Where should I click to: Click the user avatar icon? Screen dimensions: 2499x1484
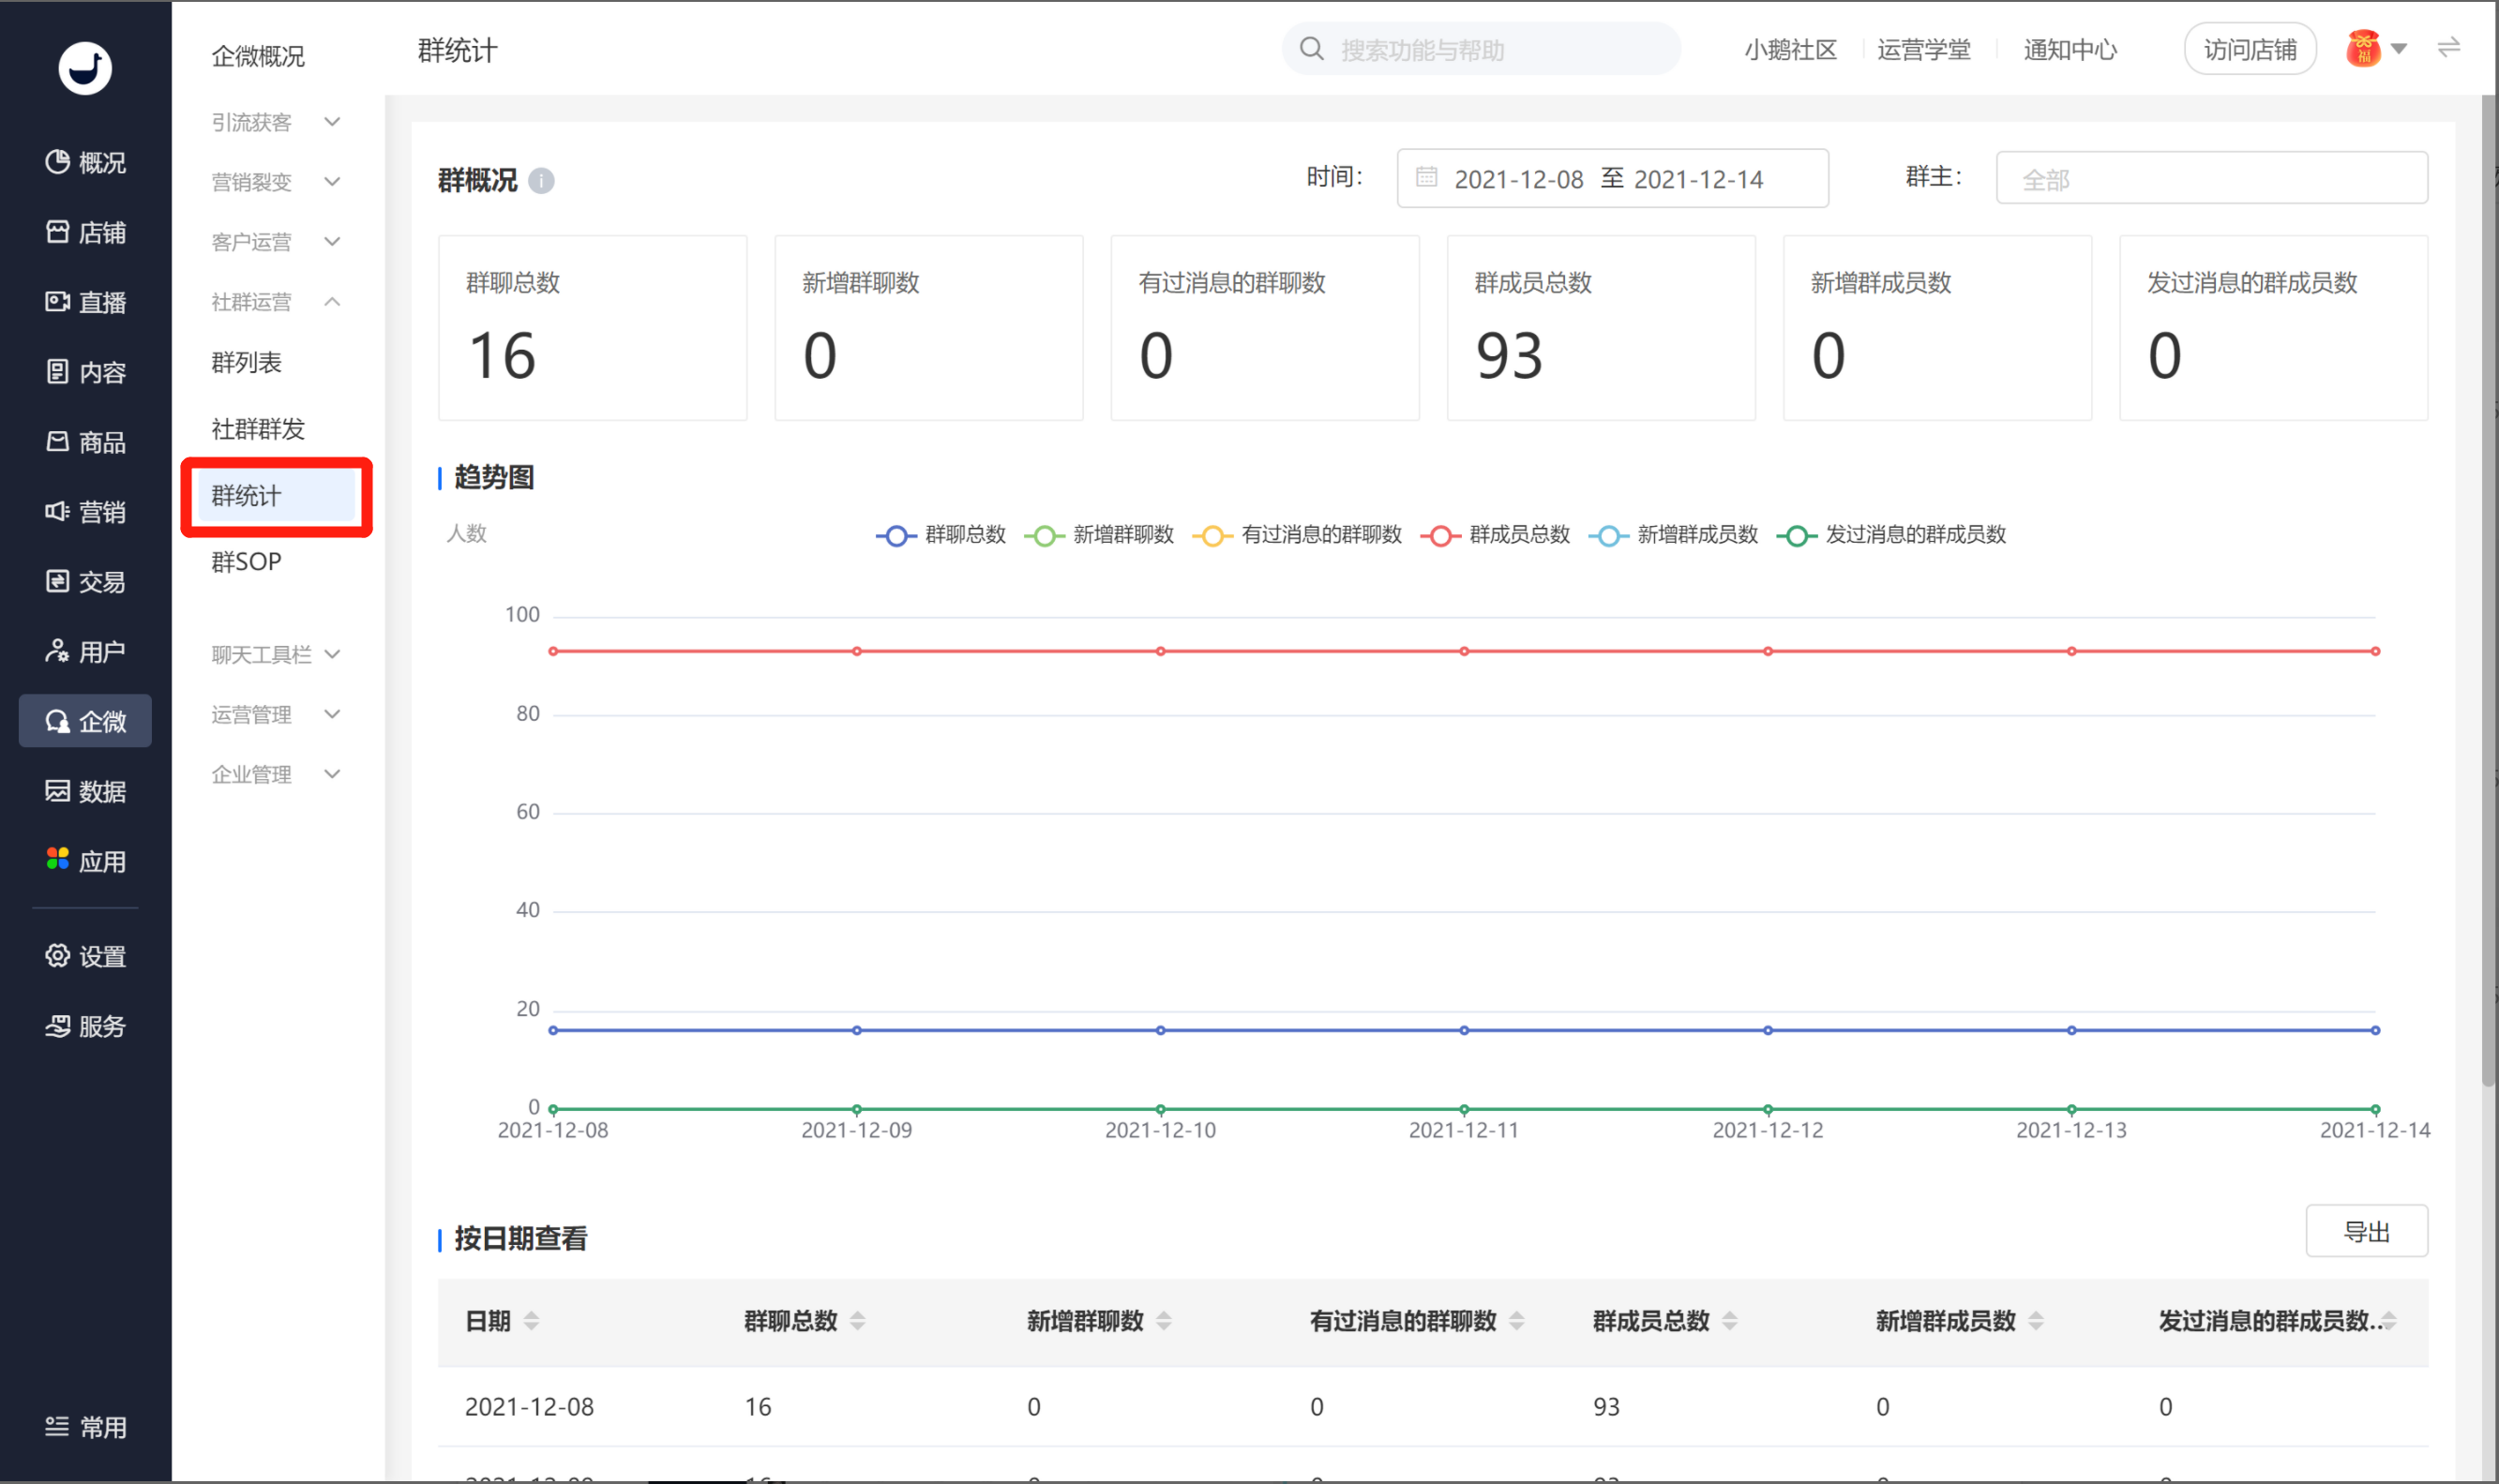click(2363, 48)
